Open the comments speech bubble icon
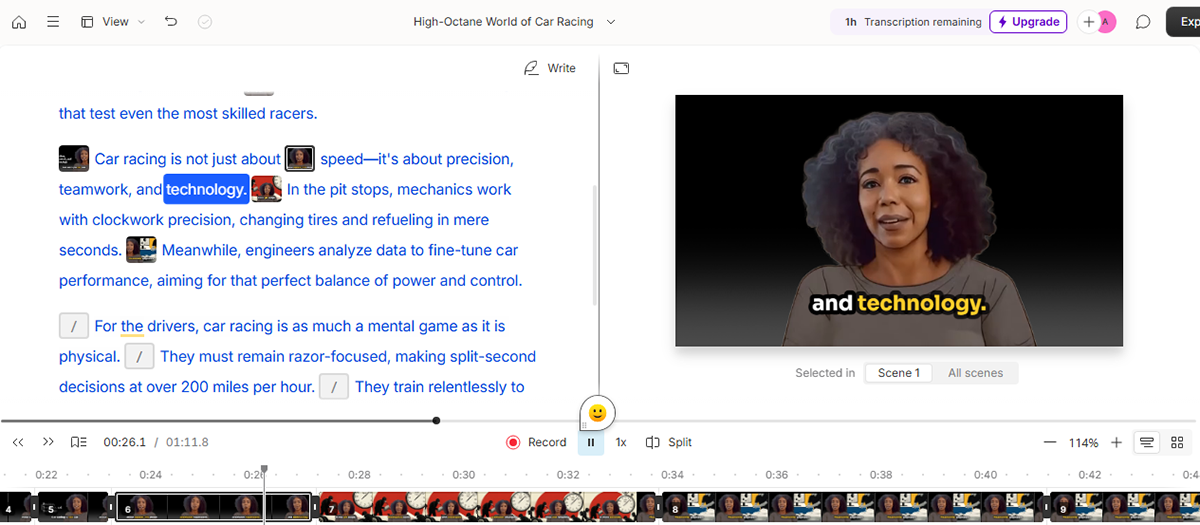1200x525 pixels. coord(1143,22)
